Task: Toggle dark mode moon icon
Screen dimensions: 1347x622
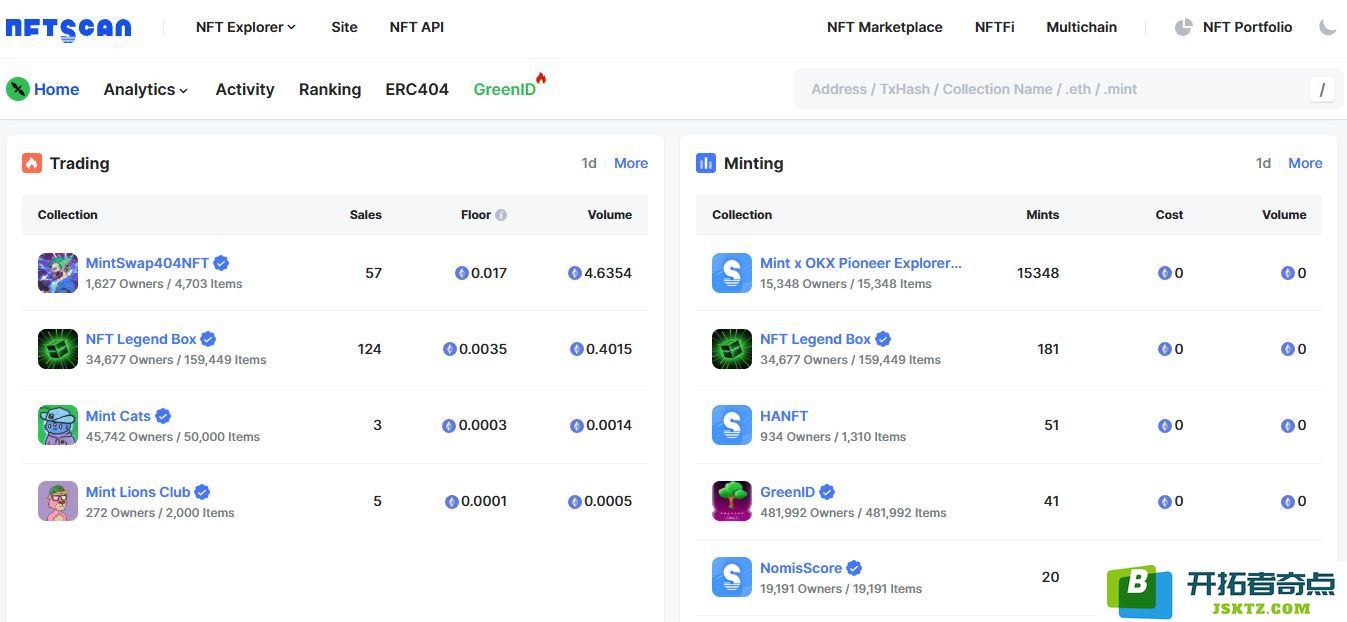Action: coord(1327,27)
